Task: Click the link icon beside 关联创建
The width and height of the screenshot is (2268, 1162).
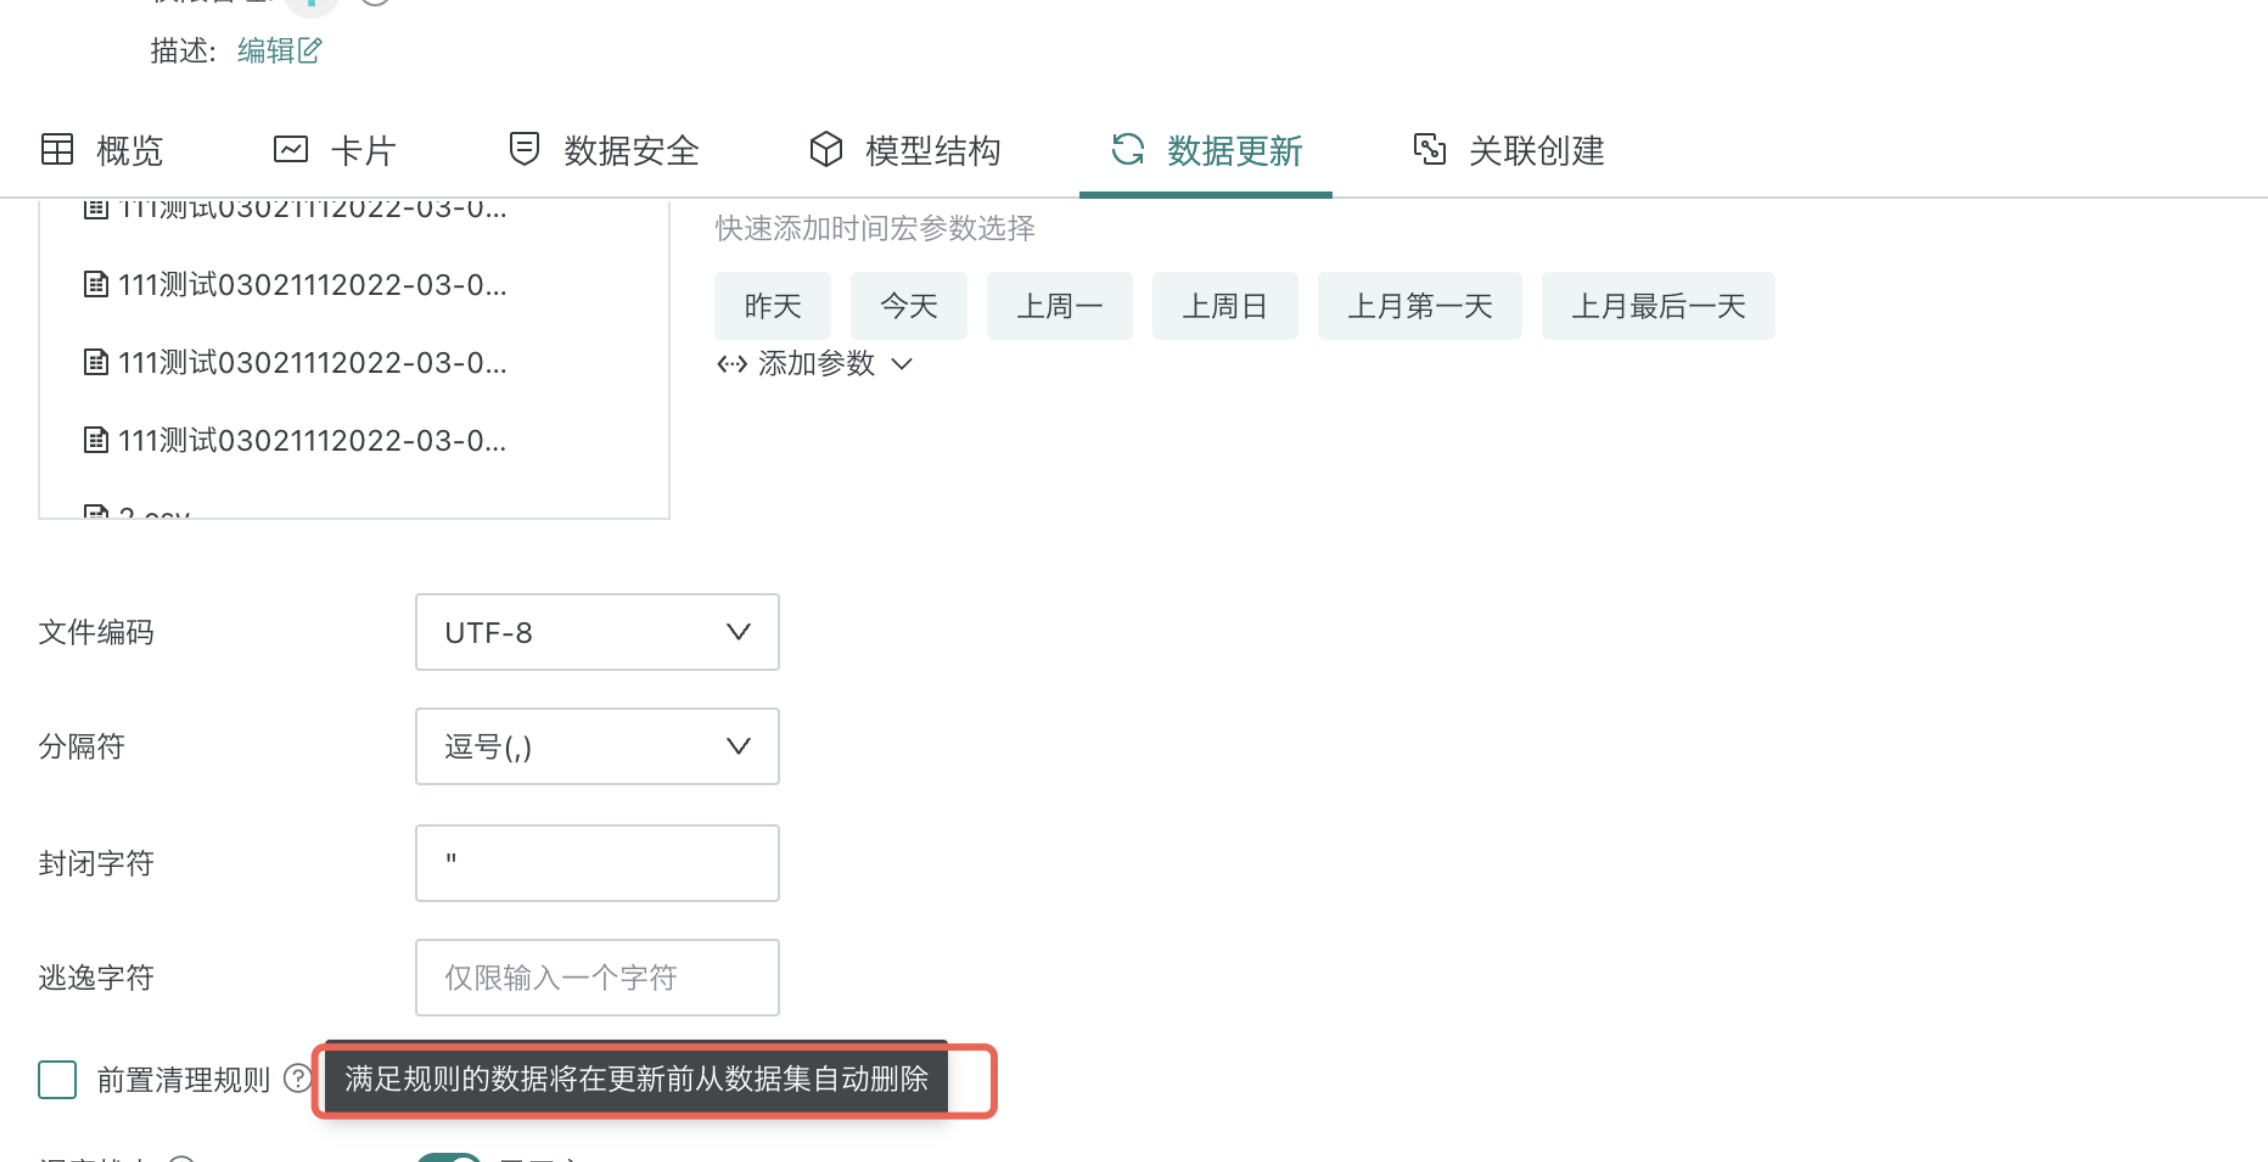Action: [x=1430, y=150]
